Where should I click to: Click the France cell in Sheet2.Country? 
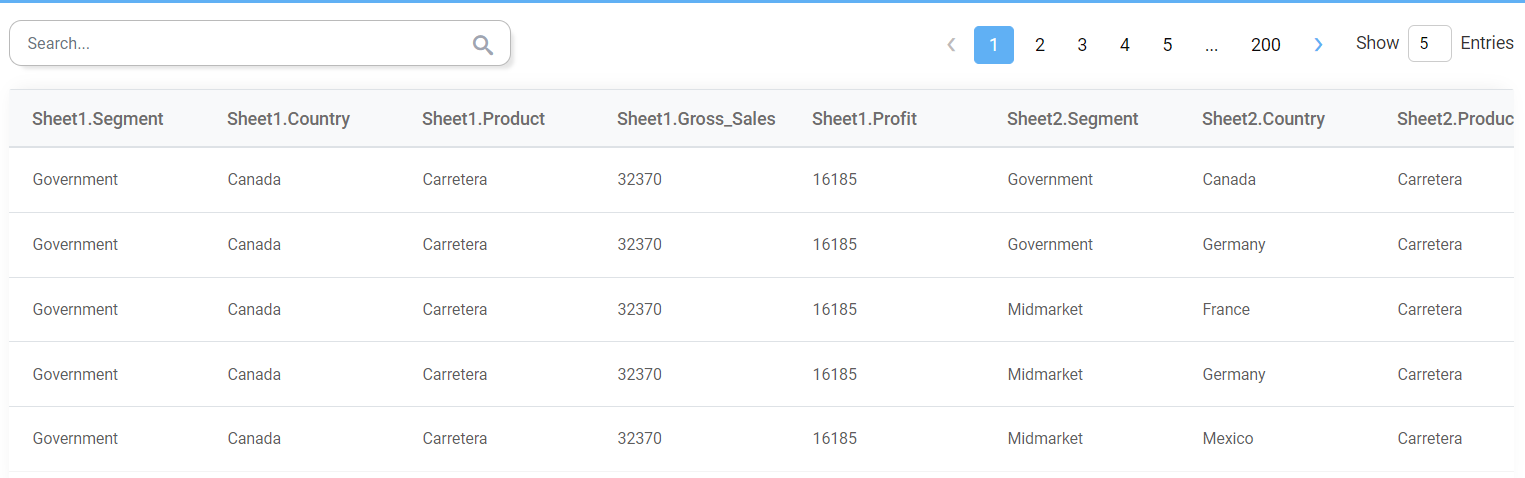pyautogui.click(x=1226, y=310)
